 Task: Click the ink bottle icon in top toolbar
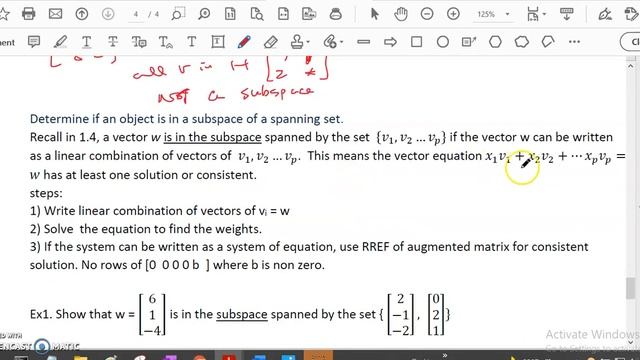336,14
